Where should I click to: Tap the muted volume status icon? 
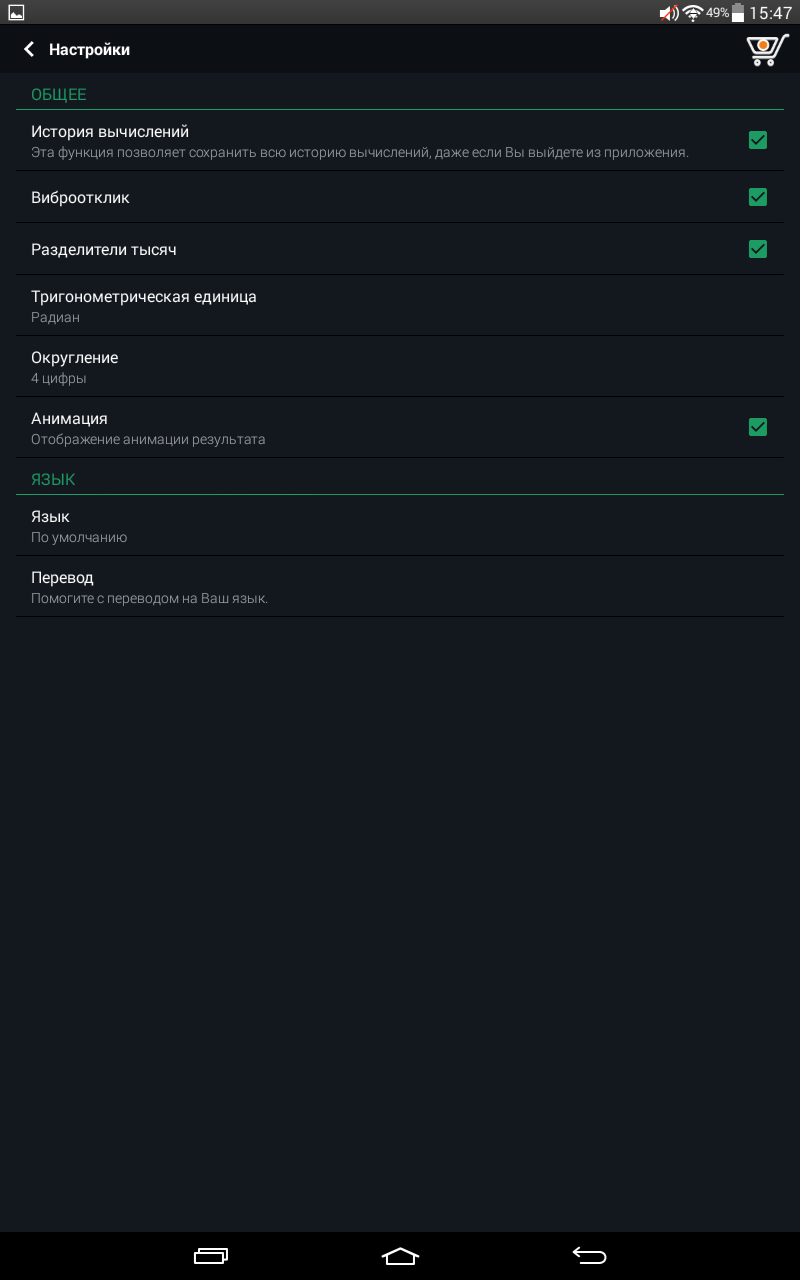point(668,13)
